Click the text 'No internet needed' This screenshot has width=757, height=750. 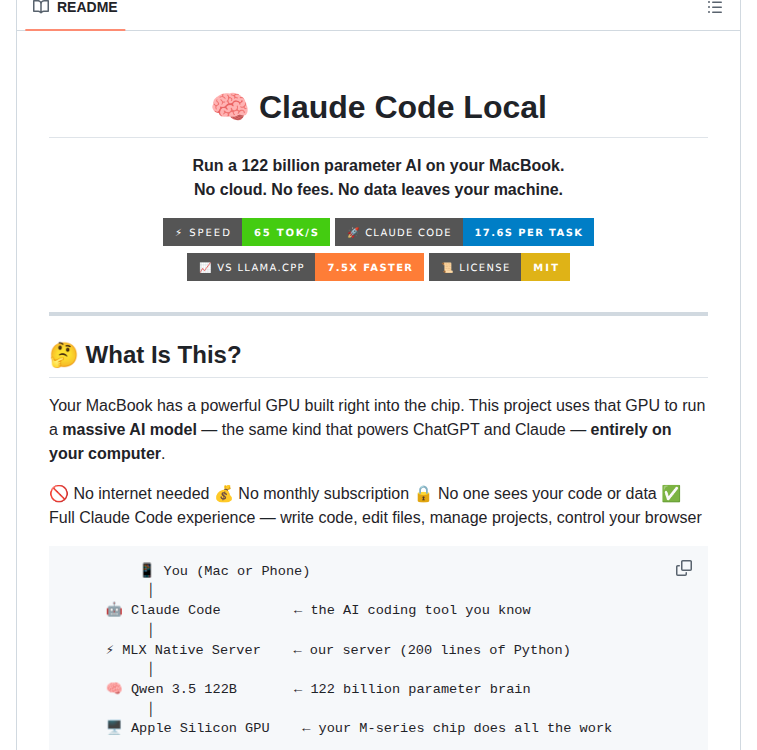click(141, 494)
